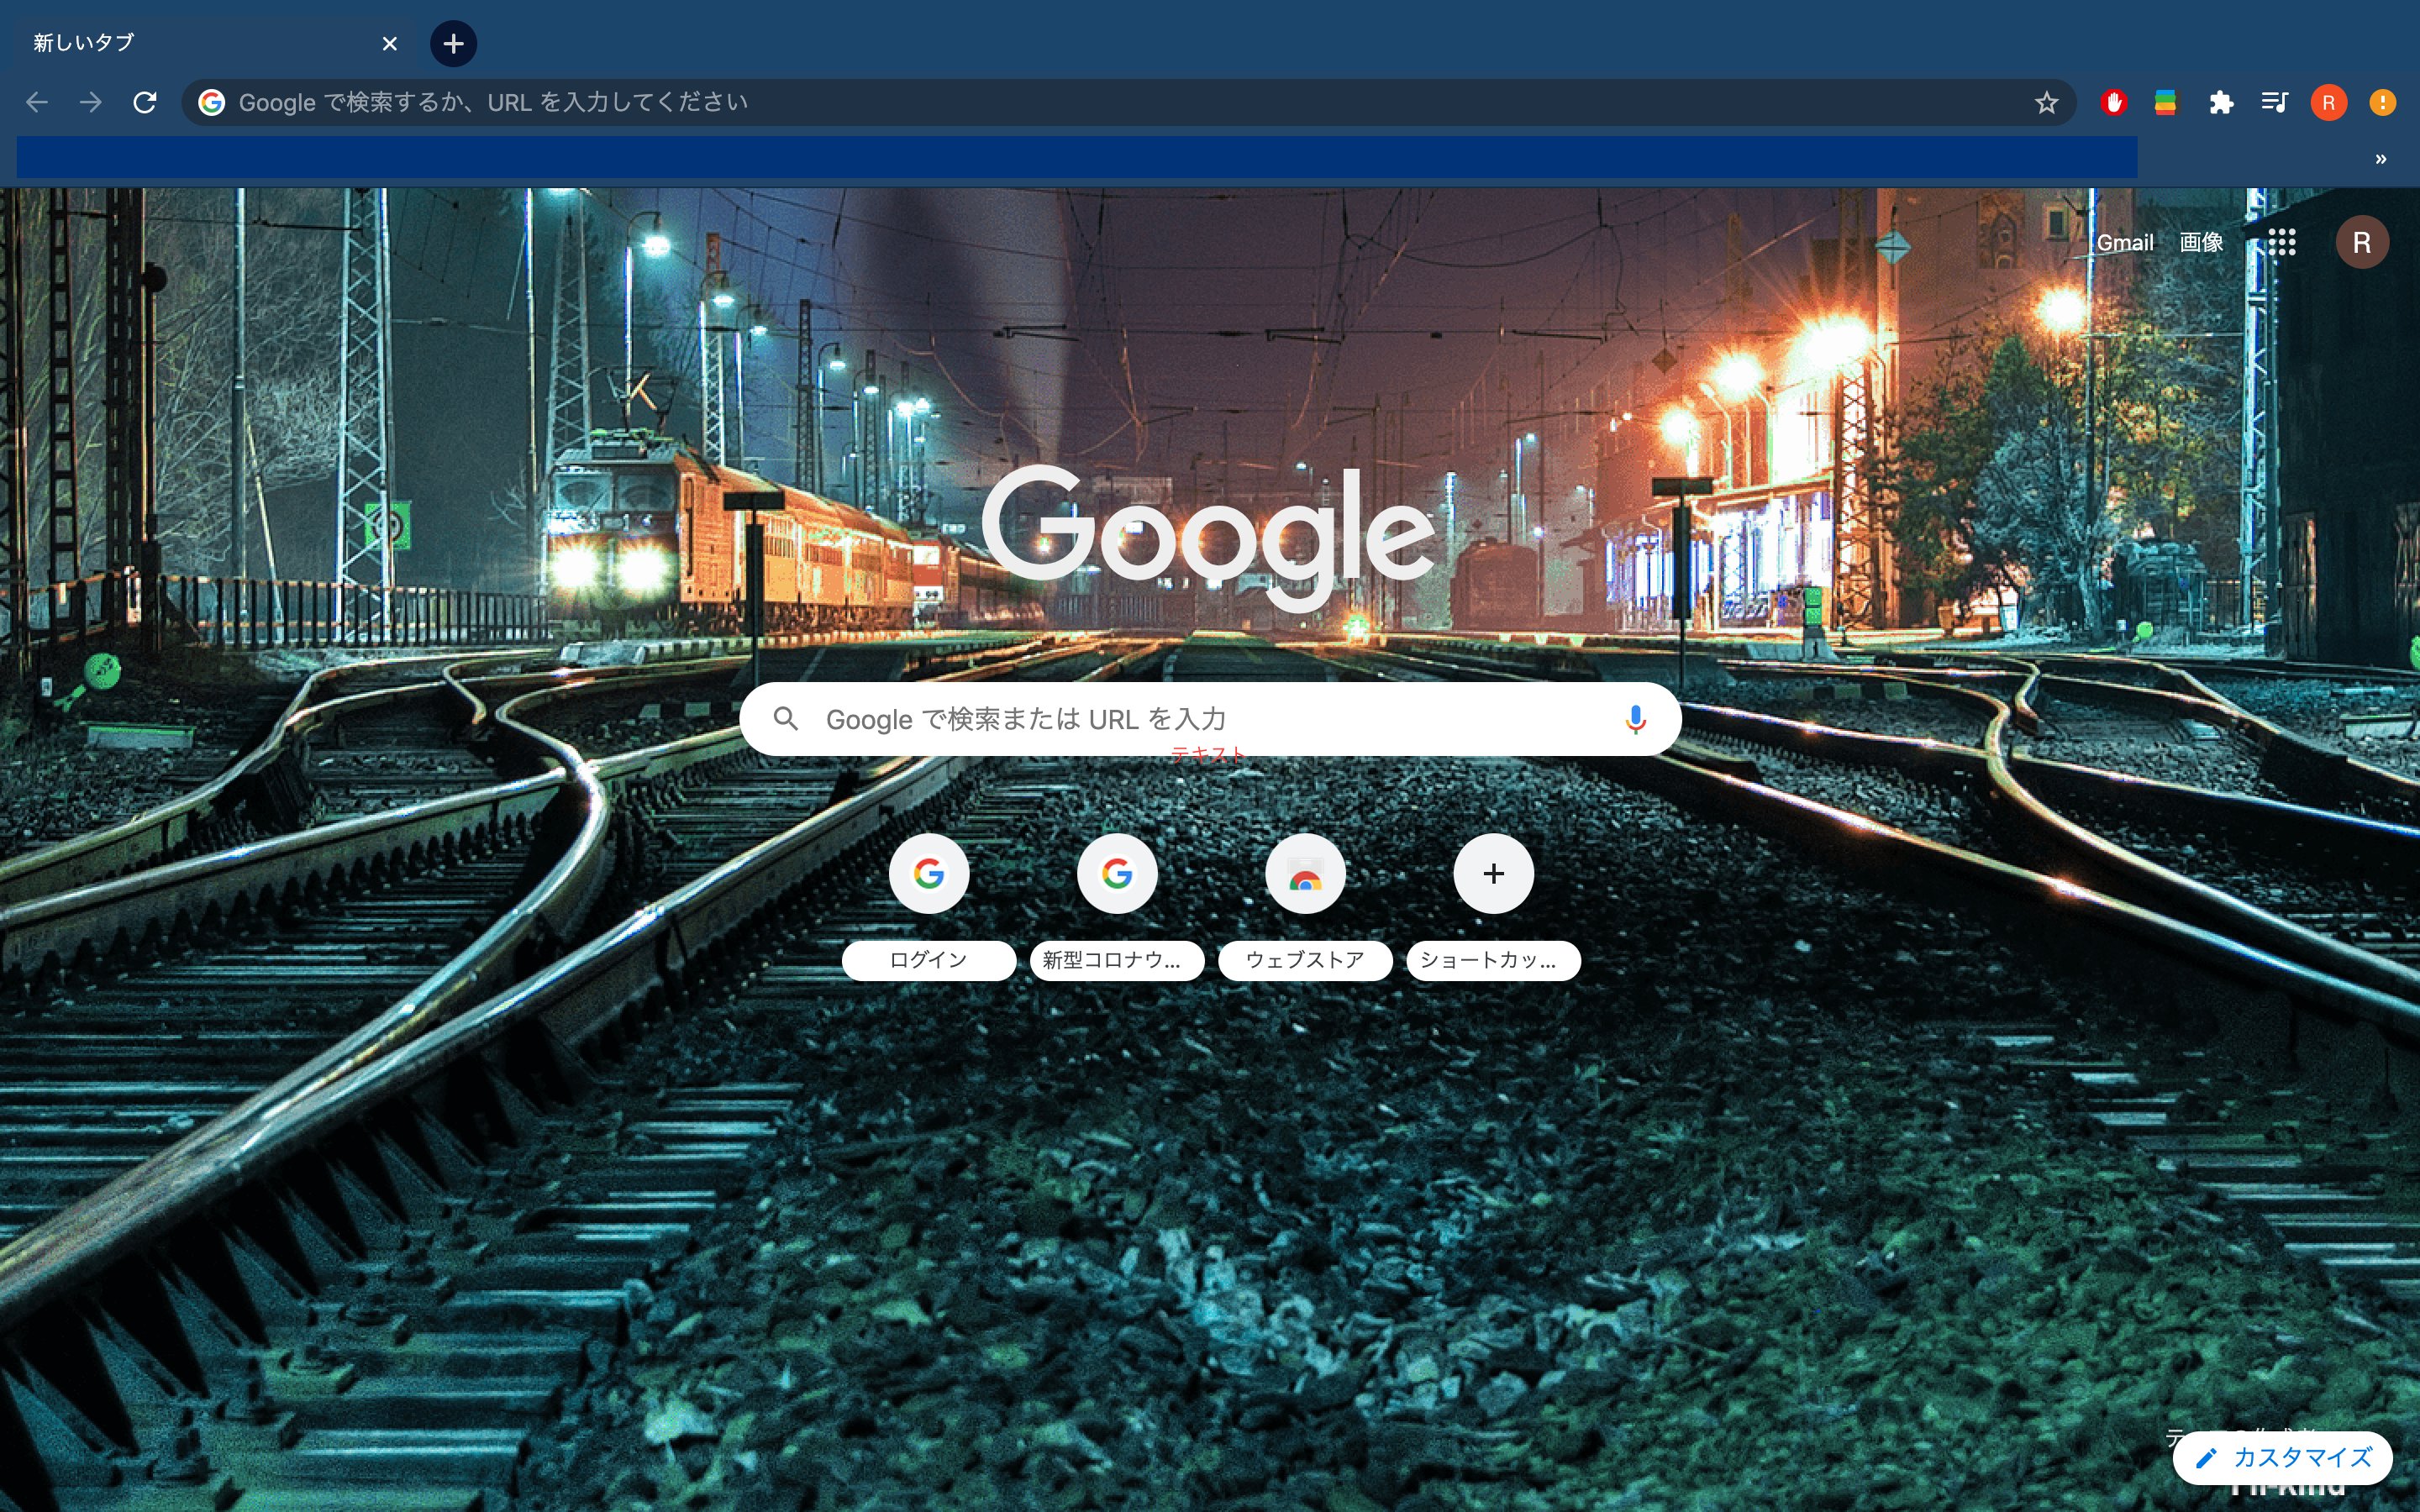Screen dimensions: 2420x1512
Task: Open Gmail link
Action: point(2125,242)
